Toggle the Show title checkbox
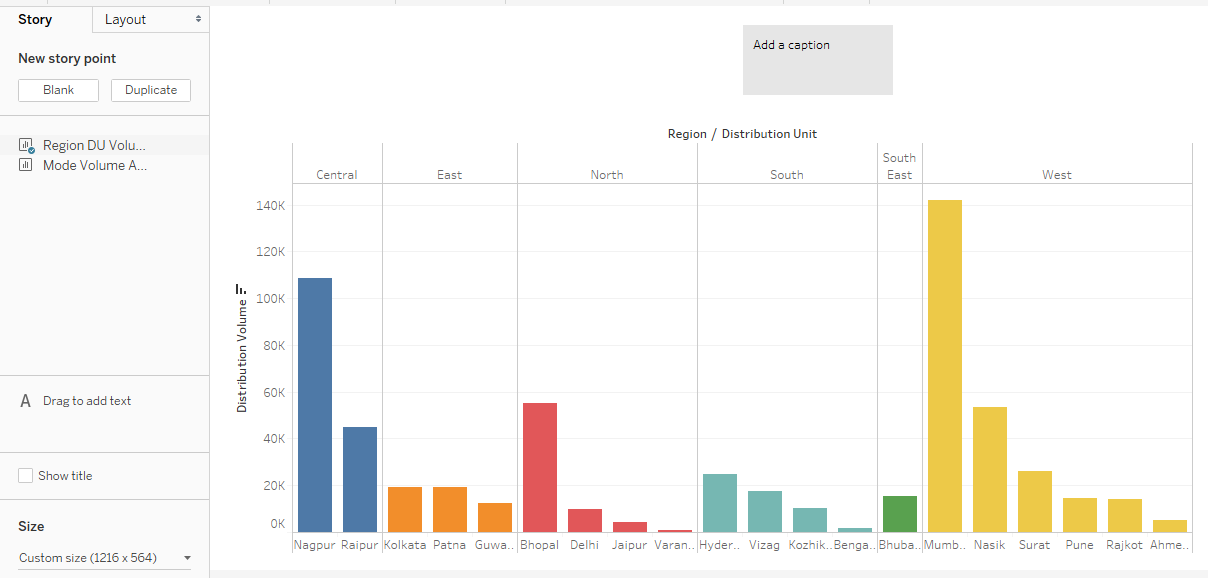Viewport: 1208px width, 578px height. click(x=26, y=476)
